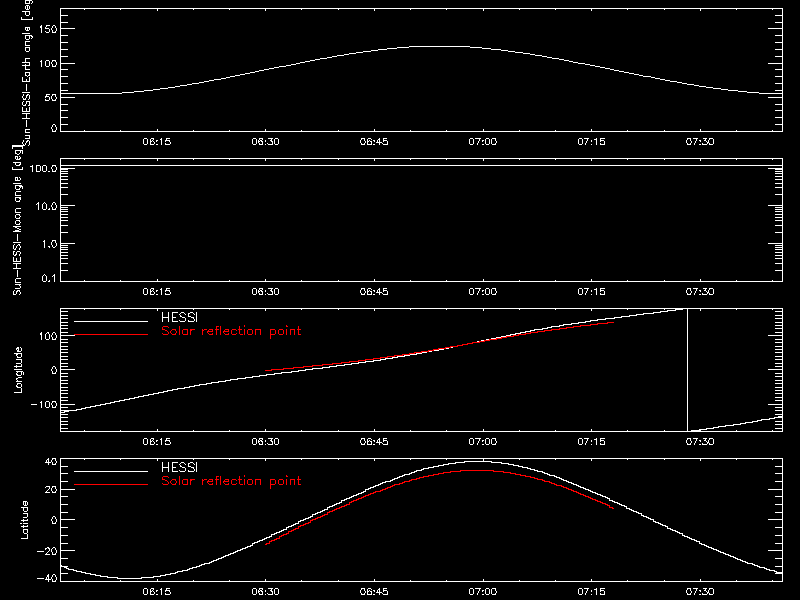Click the -40 tick on Latitude axis
The image size is (800, 600).
pos(47,578)
